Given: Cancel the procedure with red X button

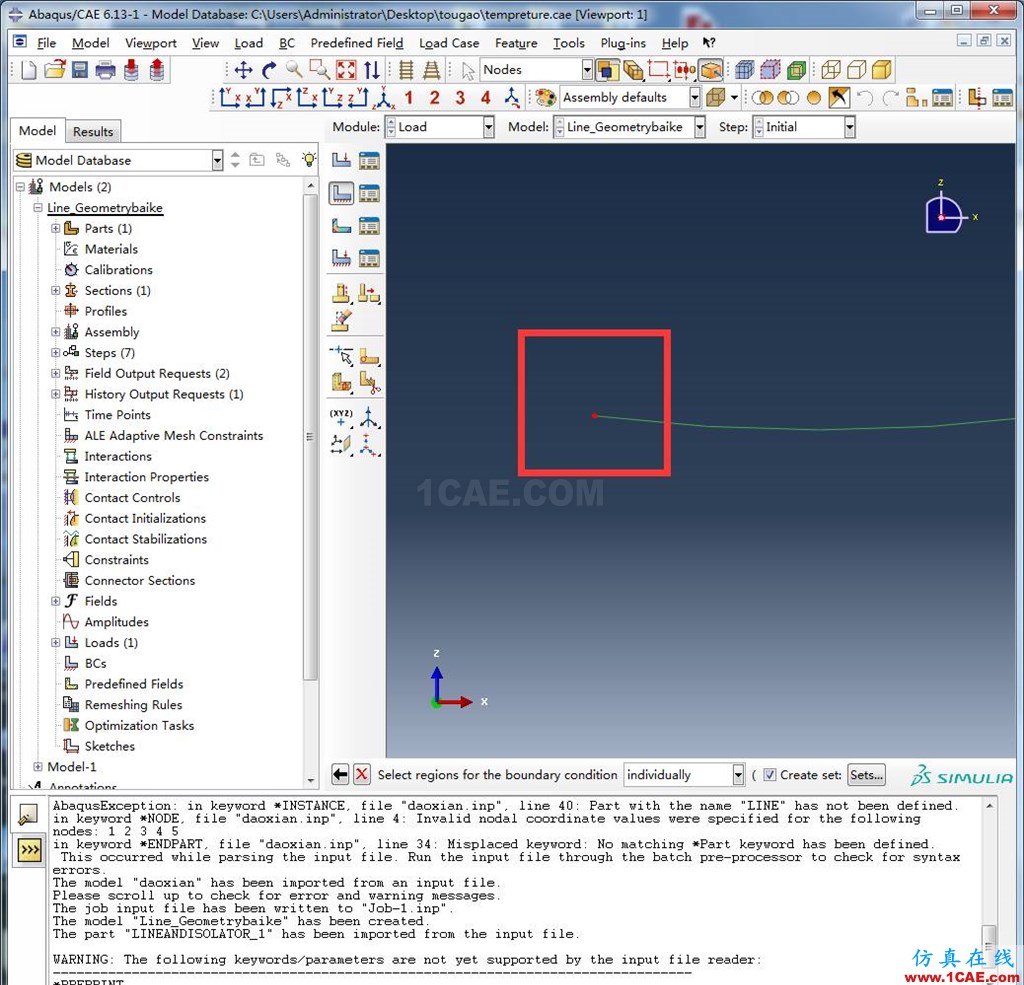Looking at the screenshot, I should [x=361, y=775].
